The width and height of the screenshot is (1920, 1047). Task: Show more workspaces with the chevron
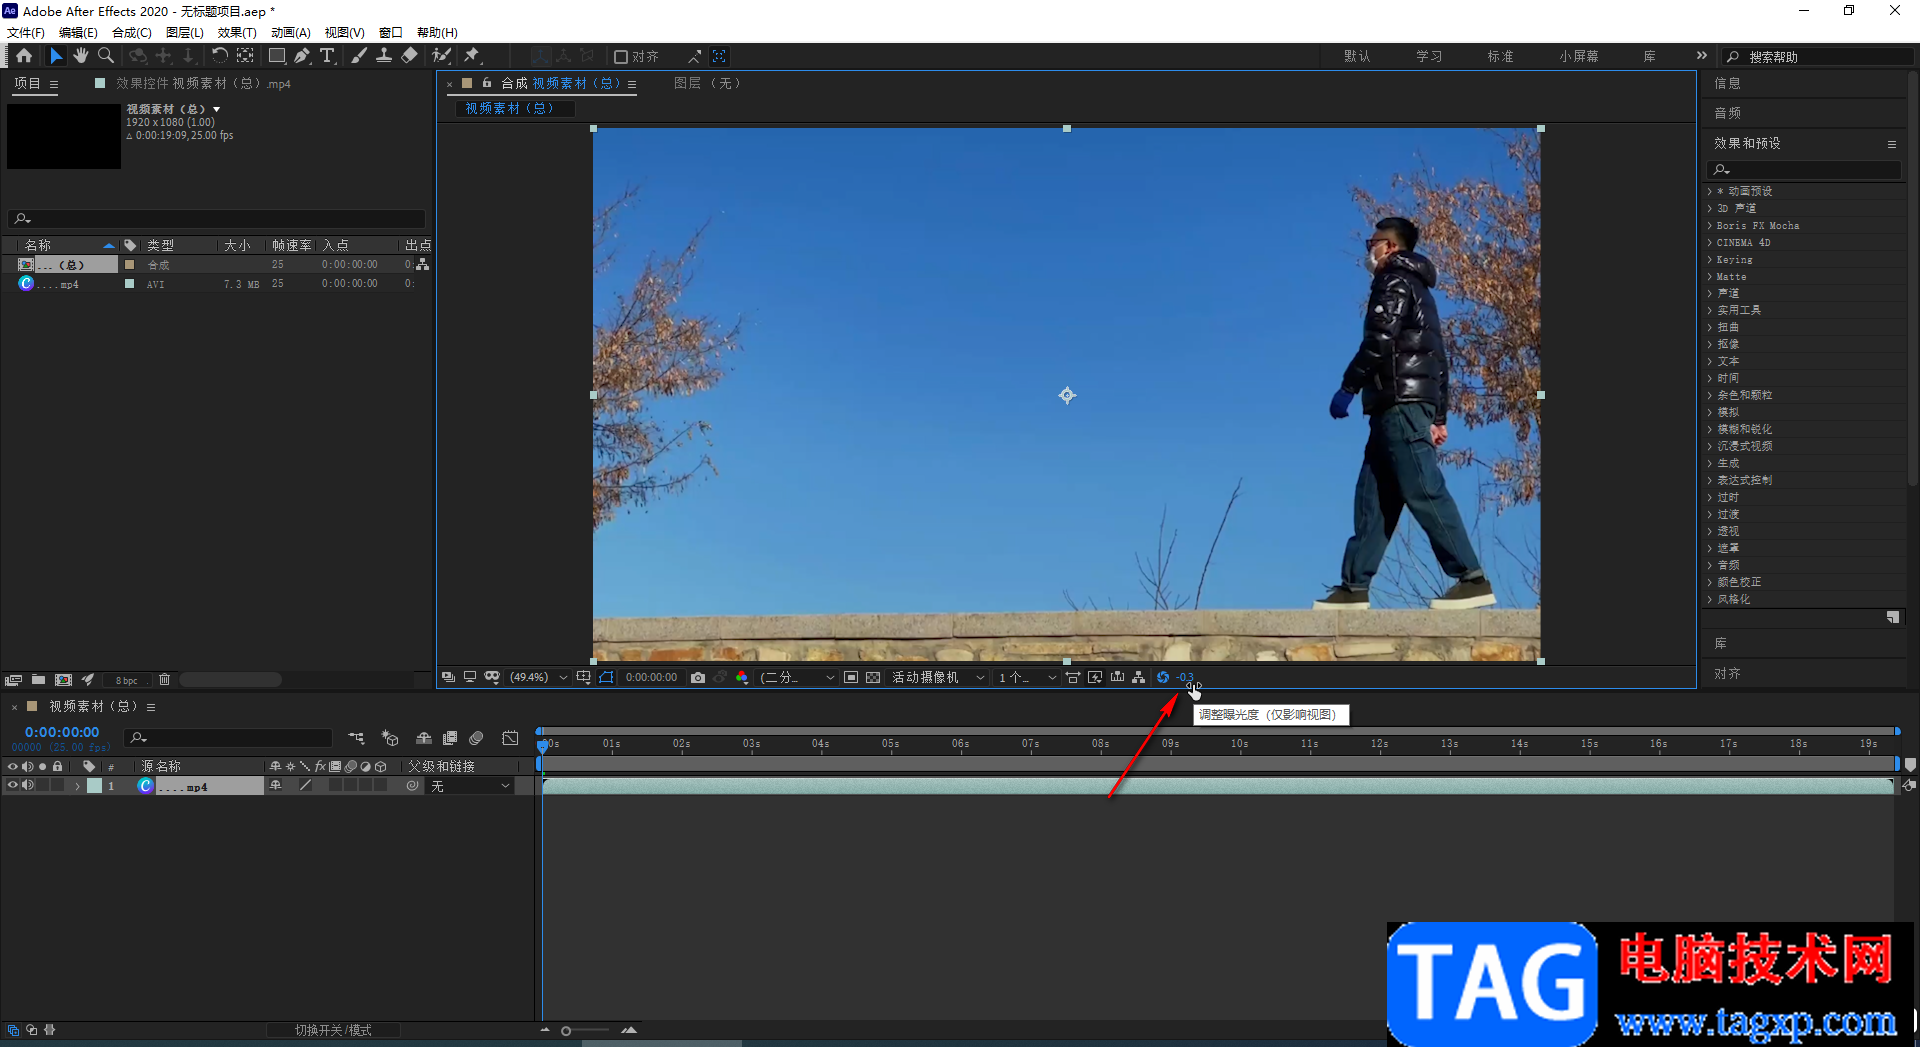[1702, 56]
